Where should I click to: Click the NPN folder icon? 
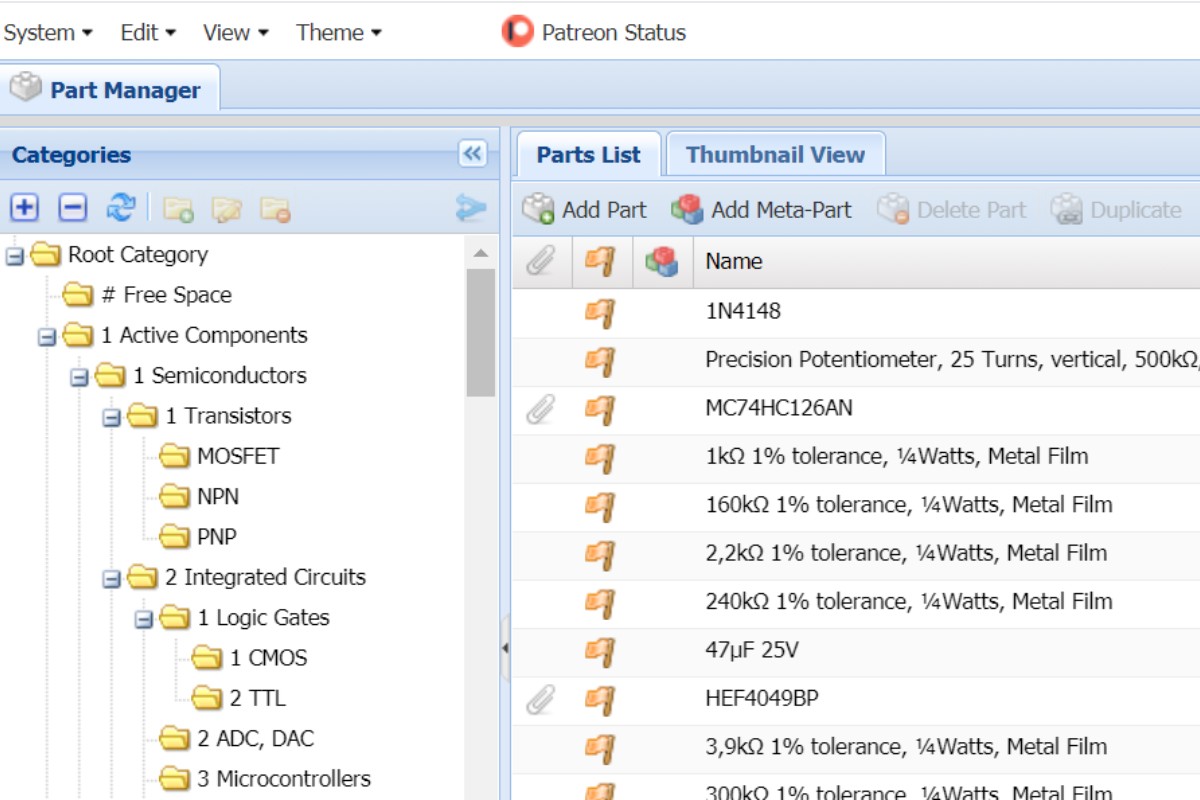(175, 496)
